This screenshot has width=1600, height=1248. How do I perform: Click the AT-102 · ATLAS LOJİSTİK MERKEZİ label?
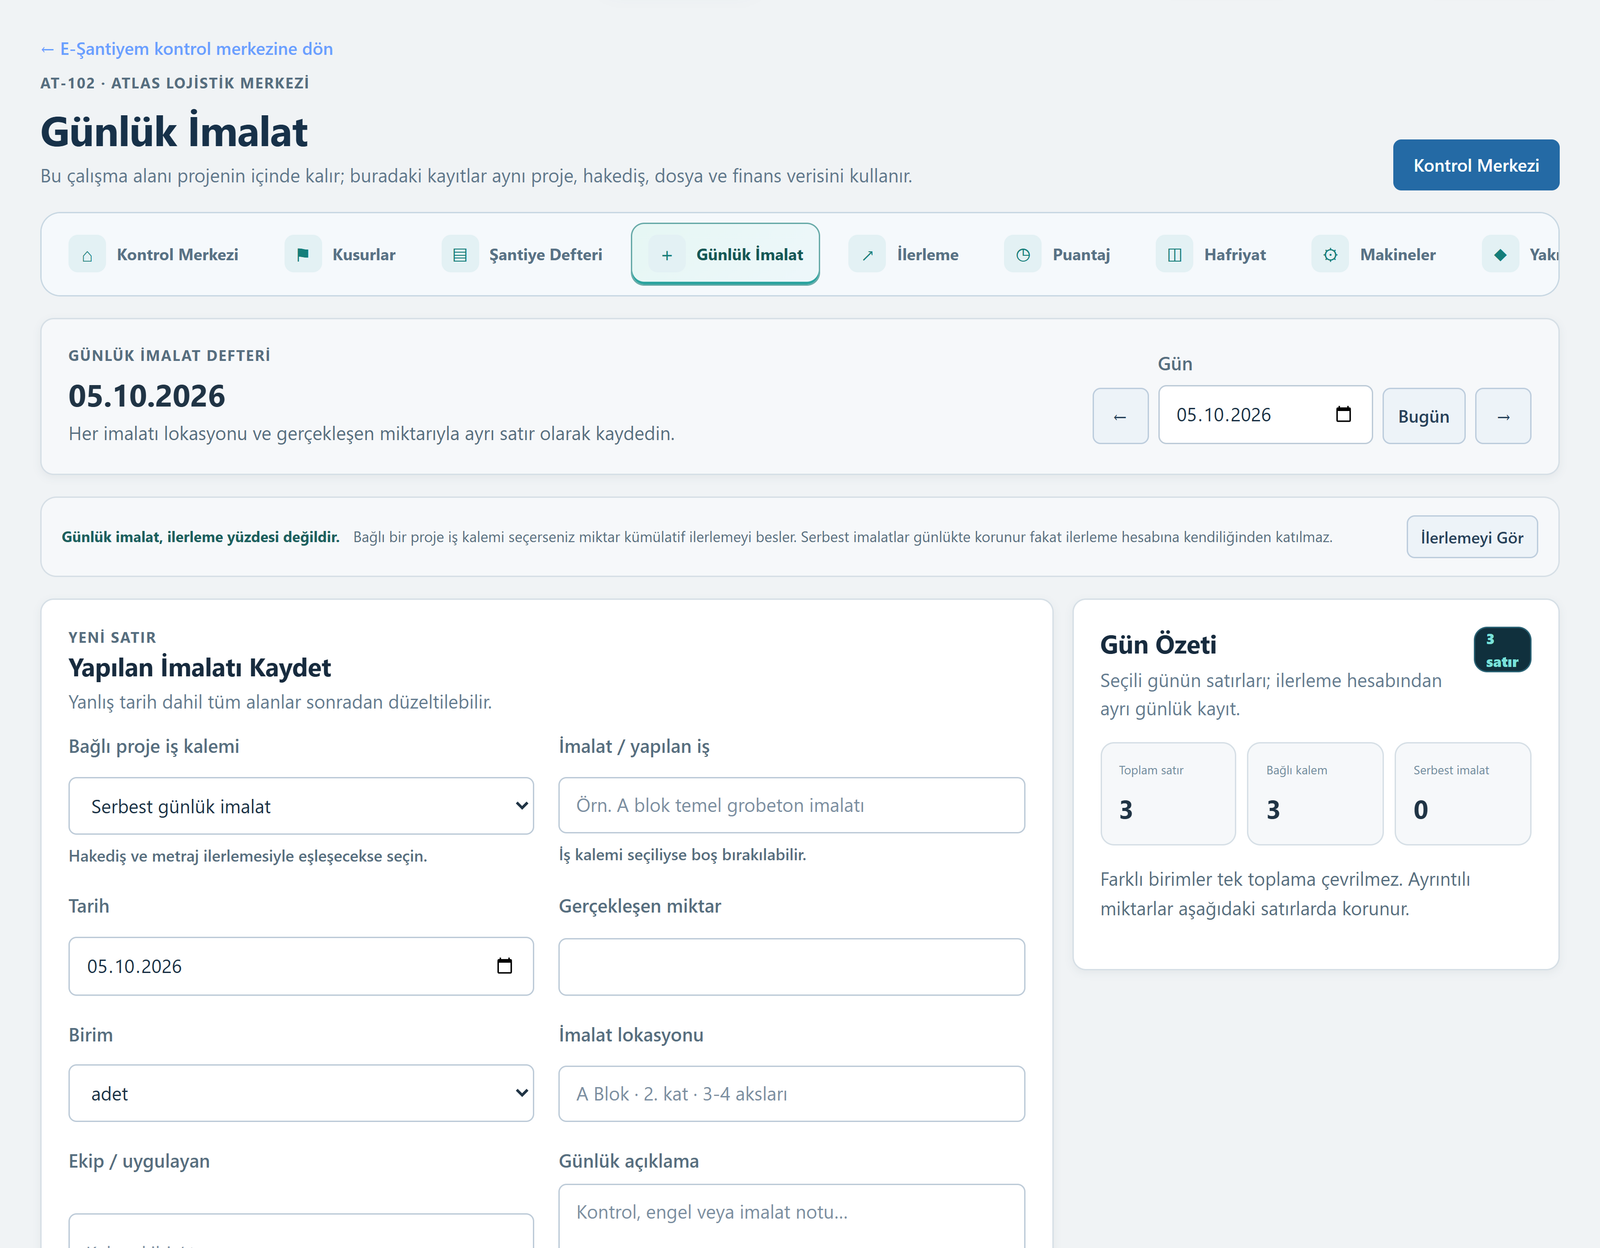[175, 83]
